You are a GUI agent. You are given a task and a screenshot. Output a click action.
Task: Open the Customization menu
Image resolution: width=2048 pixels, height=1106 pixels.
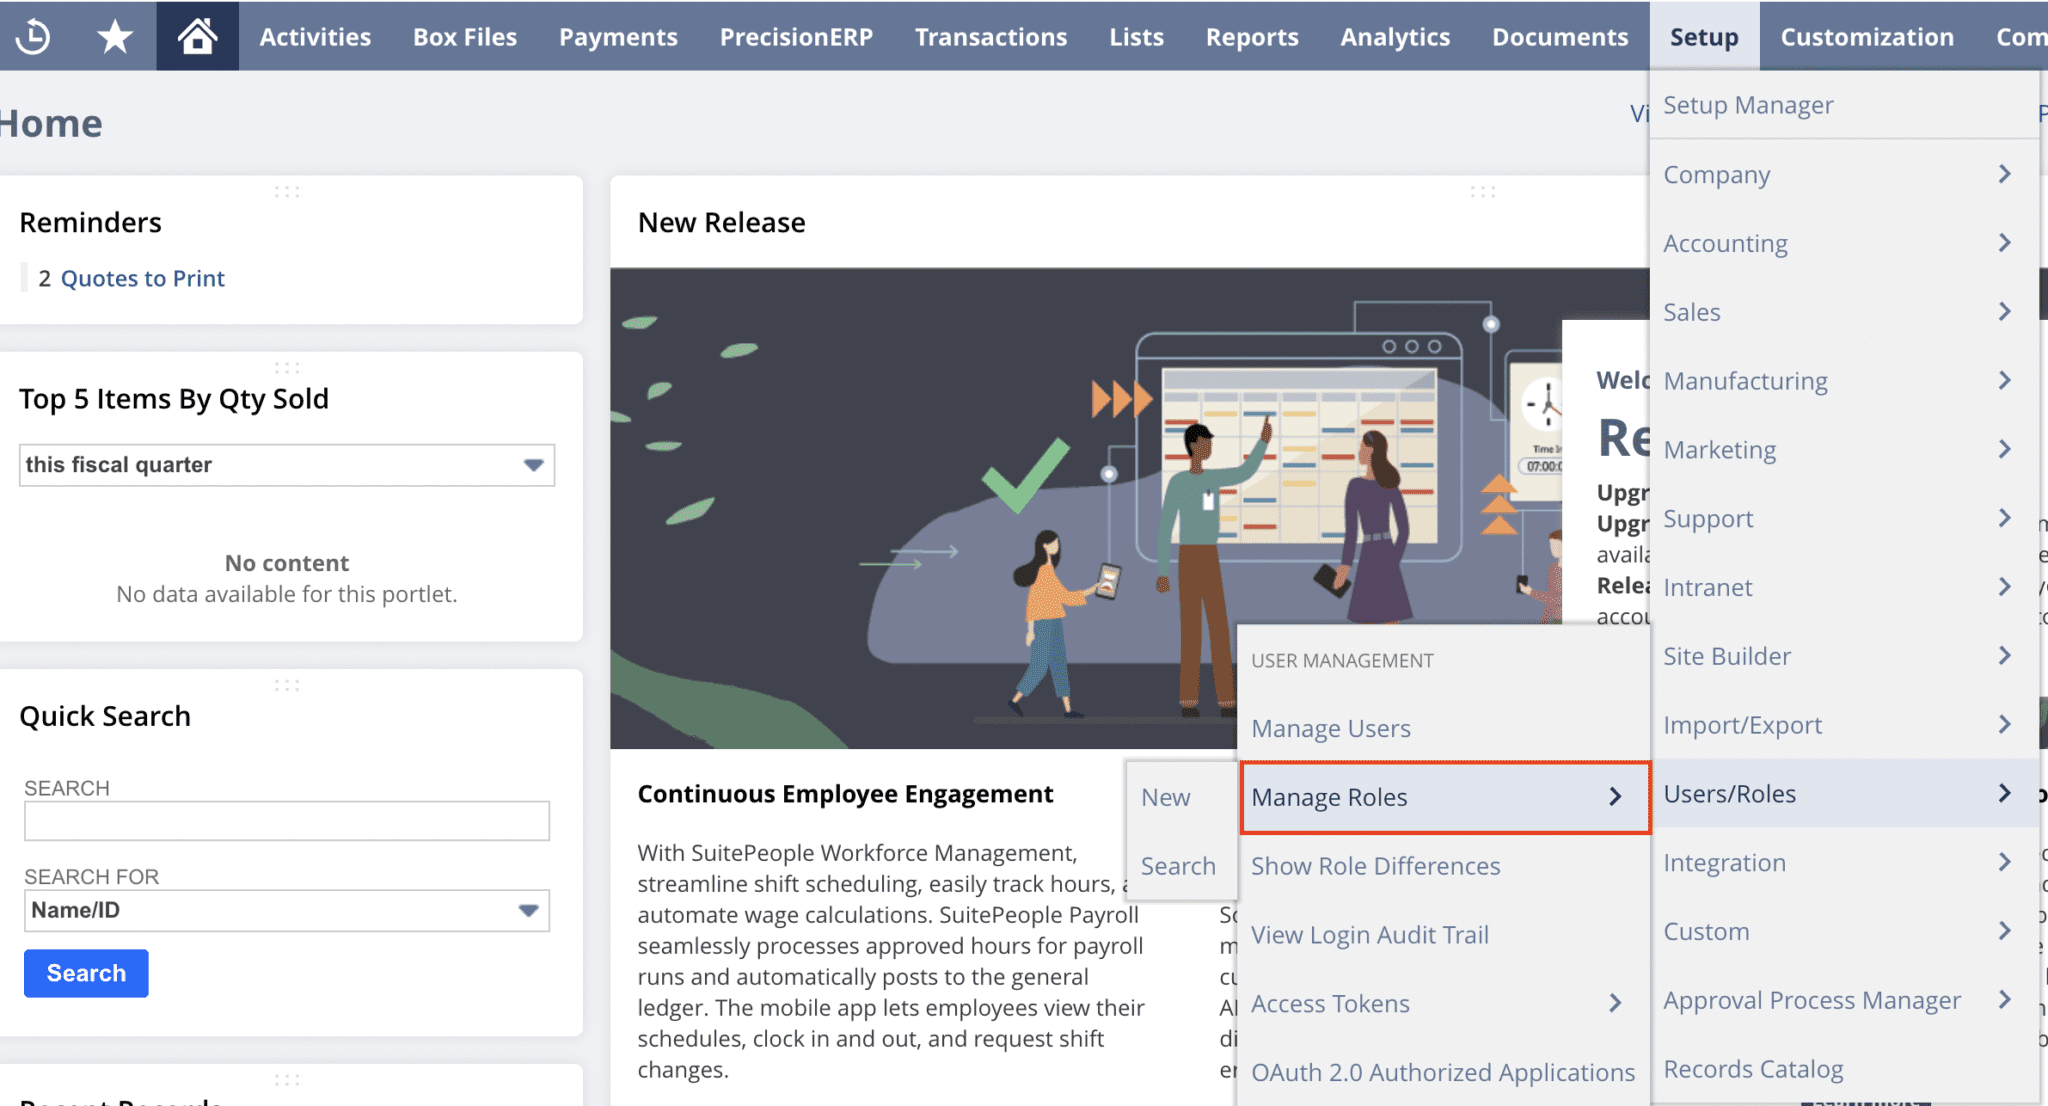click(x=1866, y=36)
